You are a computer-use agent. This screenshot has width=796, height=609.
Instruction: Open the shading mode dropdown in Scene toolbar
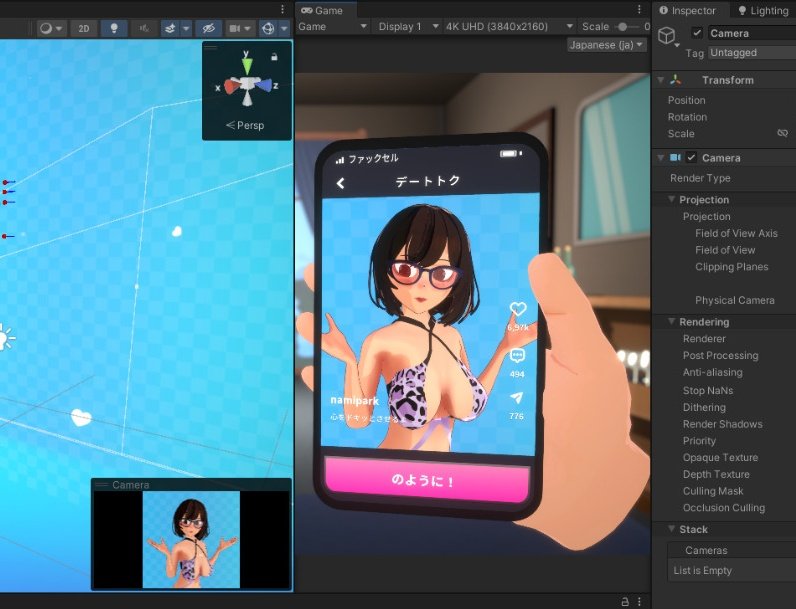pos(51,28)
